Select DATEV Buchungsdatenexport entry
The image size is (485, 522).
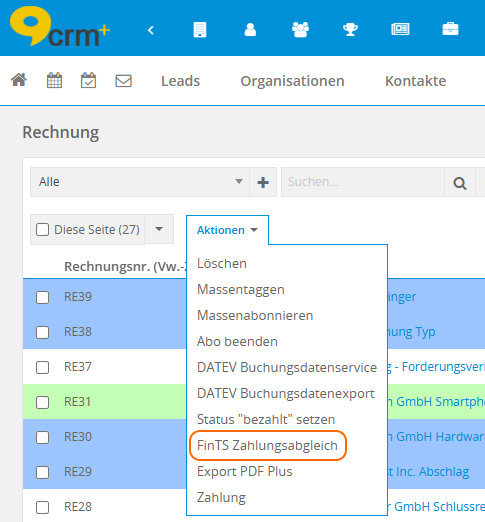286,393
